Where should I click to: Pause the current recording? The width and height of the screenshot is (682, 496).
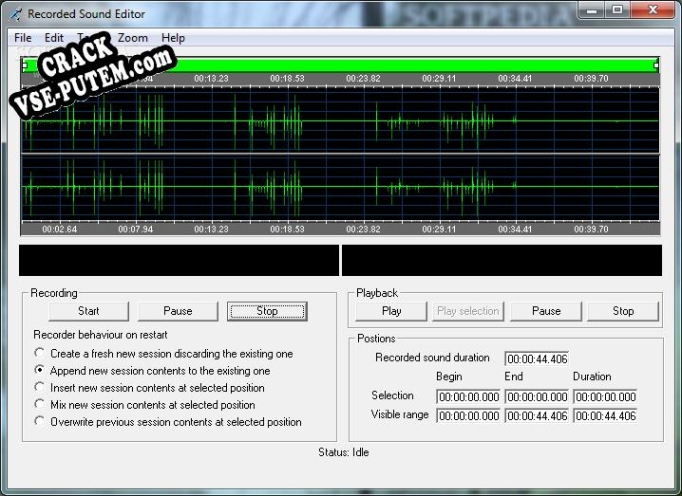pyautogui.click(x=178, y=311)
